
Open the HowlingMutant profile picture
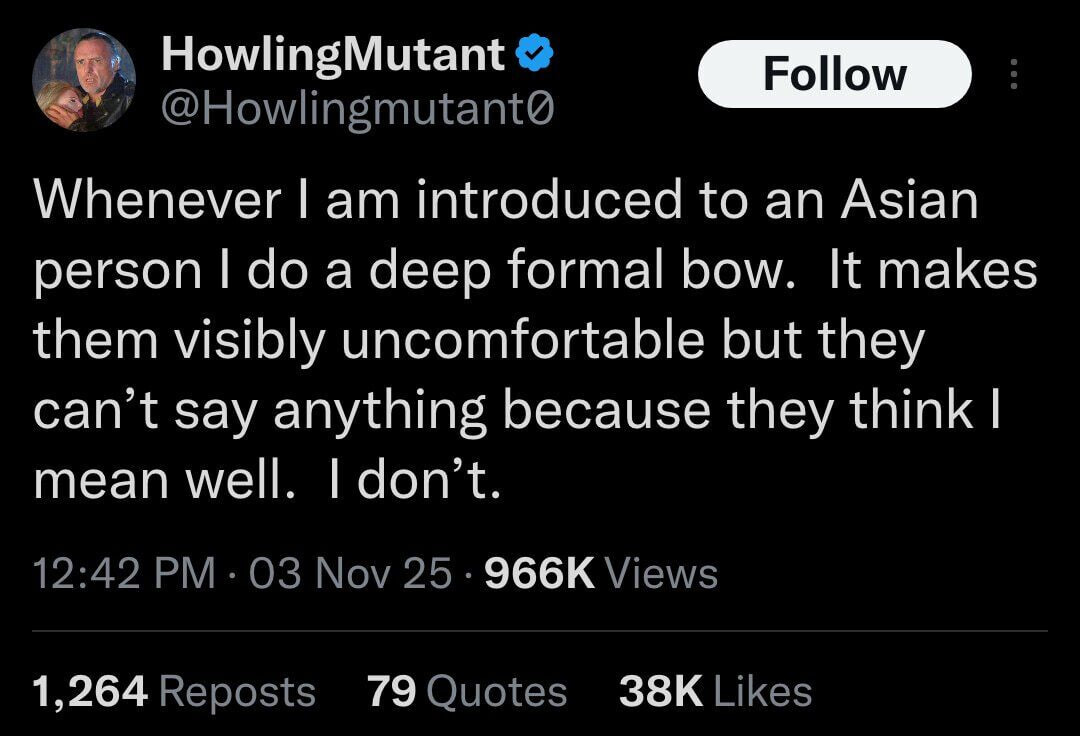point(84,80)
